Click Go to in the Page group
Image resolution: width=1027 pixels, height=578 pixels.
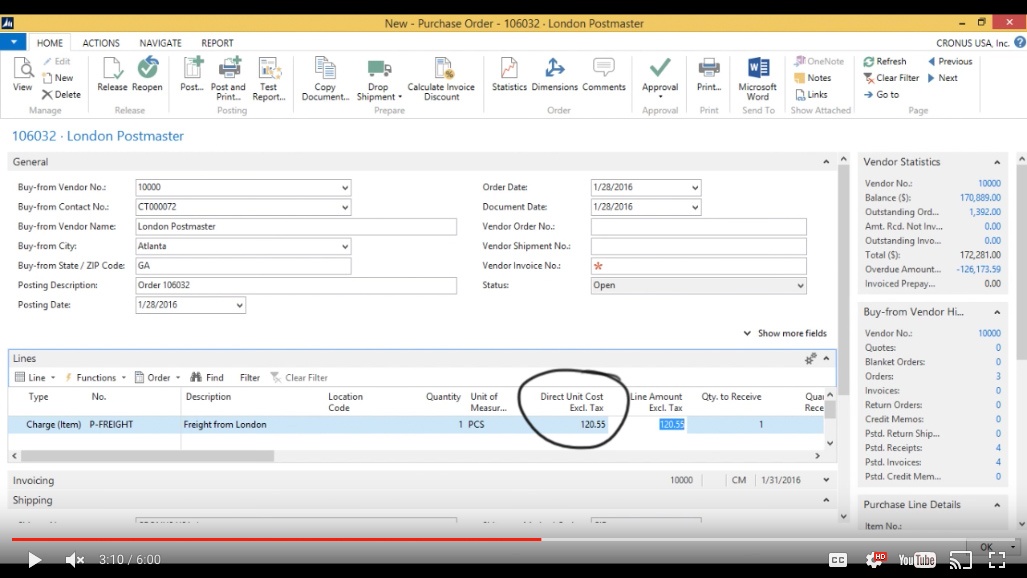tap(881, 94)
